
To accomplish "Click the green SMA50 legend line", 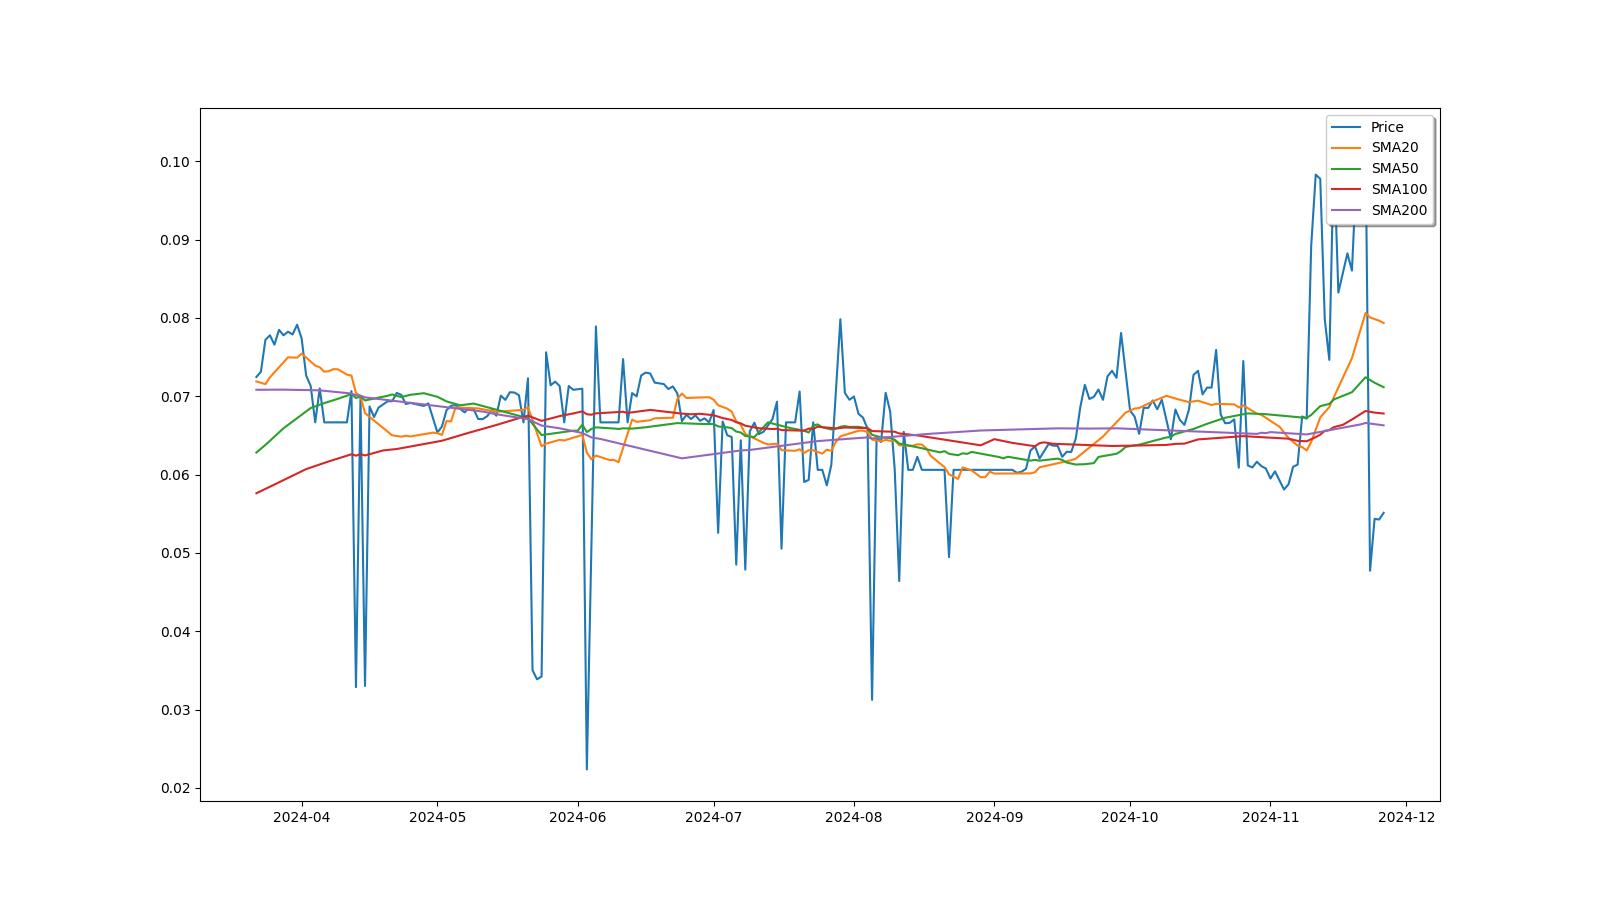I will (x=1347, y=169).
